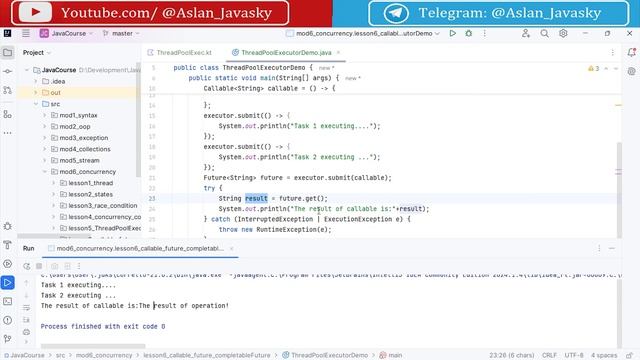Image resolution: width=640 pixels, height=360 pixels.
Task: Run the current configuration
Action: click(x=453, y=33)
